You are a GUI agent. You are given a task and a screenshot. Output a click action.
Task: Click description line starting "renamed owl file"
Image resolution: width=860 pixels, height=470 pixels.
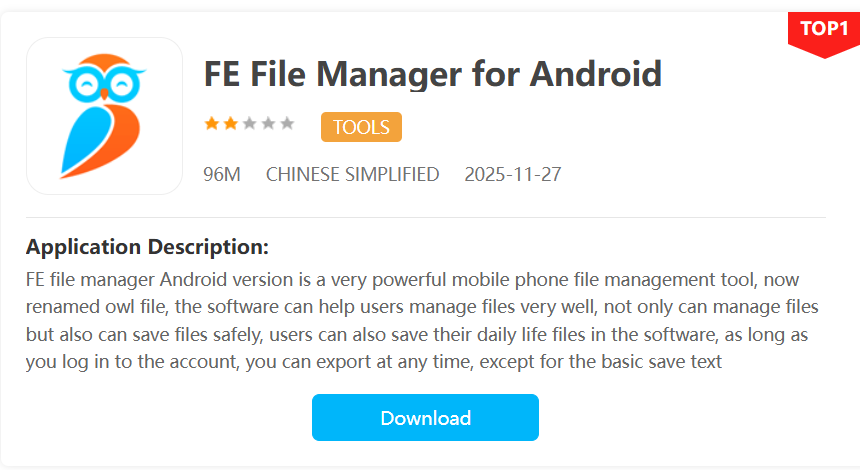pos(422,306)
